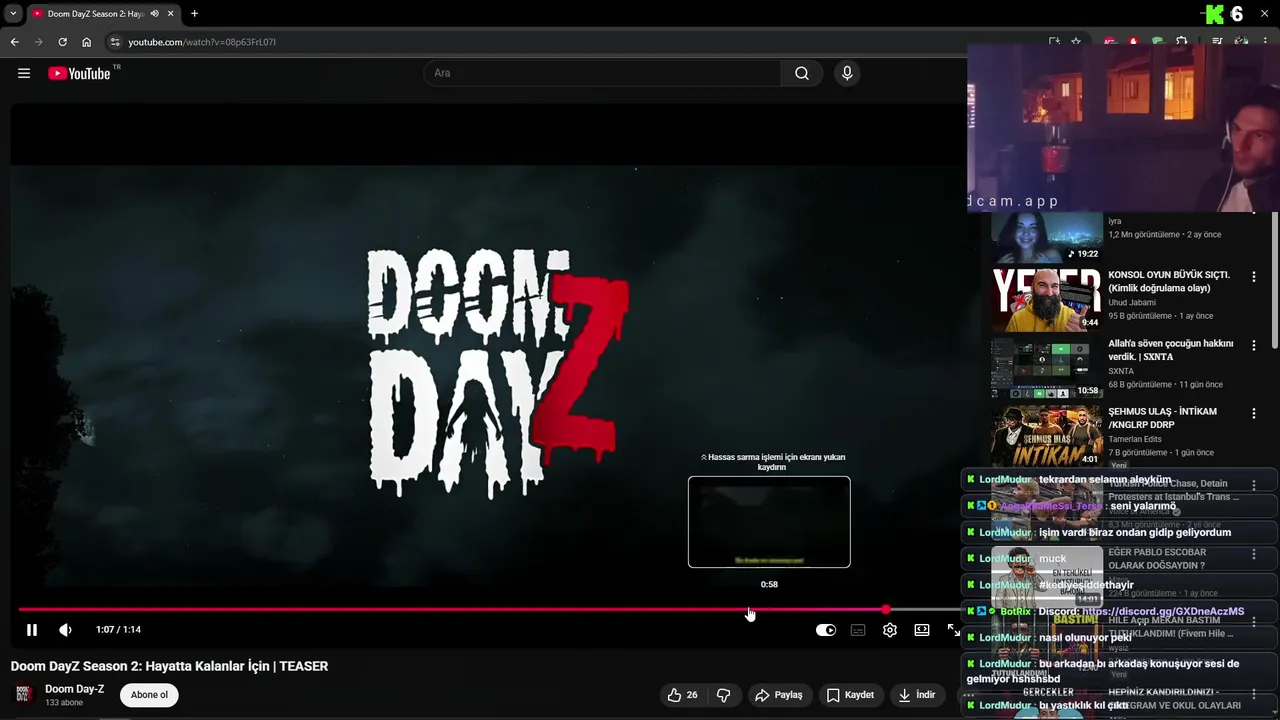Go forward with the browser forward arrow
Image resolution: width=1280 pixels, height=720 pixels.
coord(38,42)
